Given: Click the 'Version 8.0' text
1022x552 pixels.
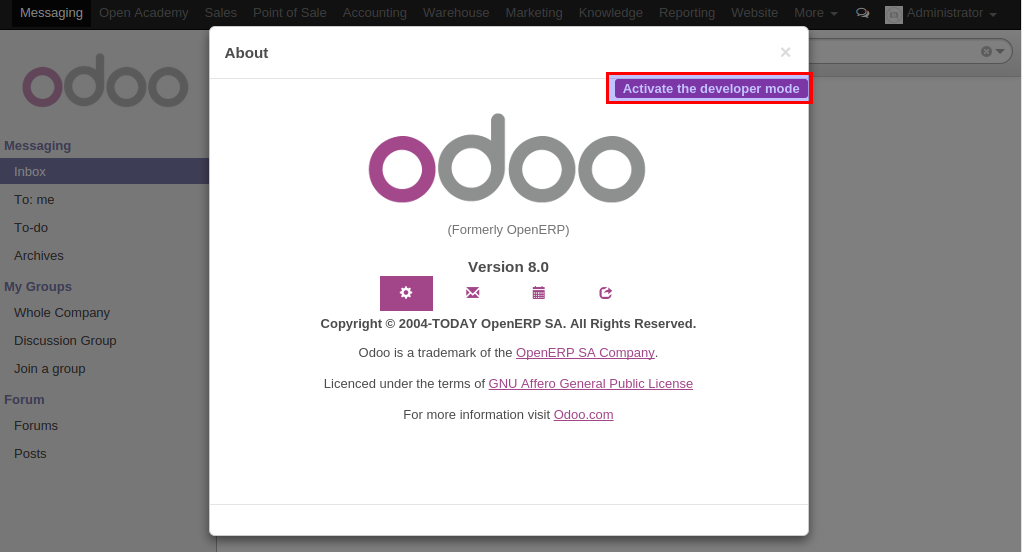Looking at the screenshot, I should [508, 267].
